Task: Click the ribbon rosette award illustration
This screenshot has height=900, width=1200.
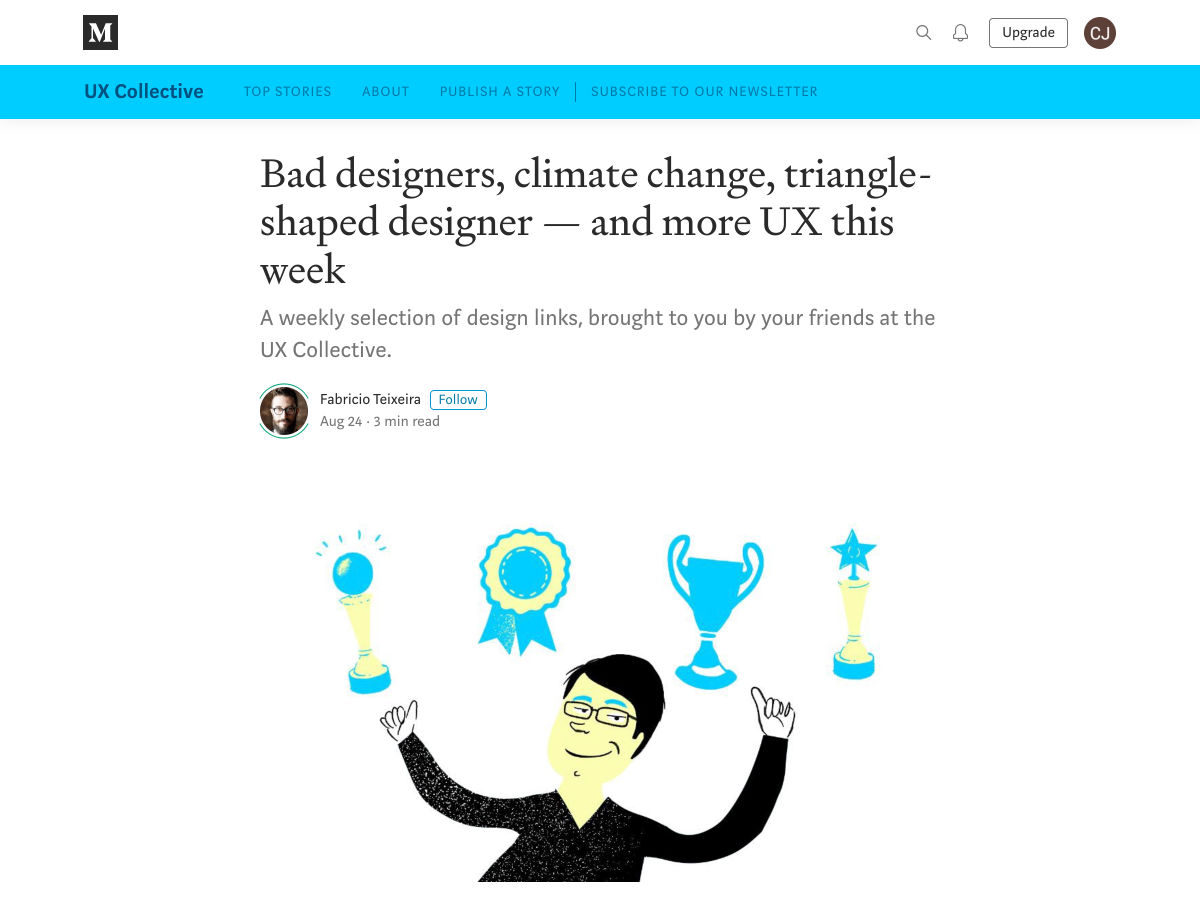Action: 523,585
